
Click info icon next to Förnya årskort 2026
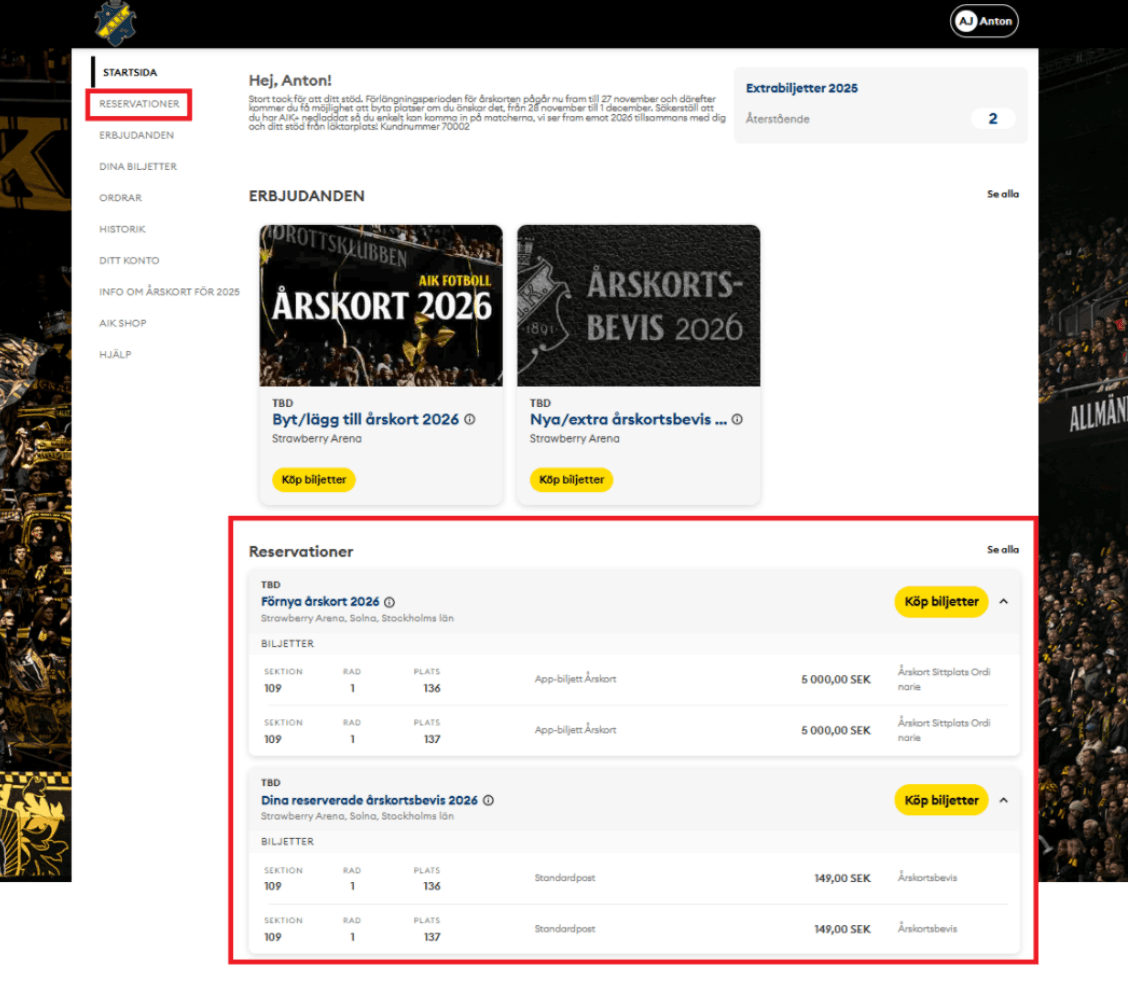390,602
